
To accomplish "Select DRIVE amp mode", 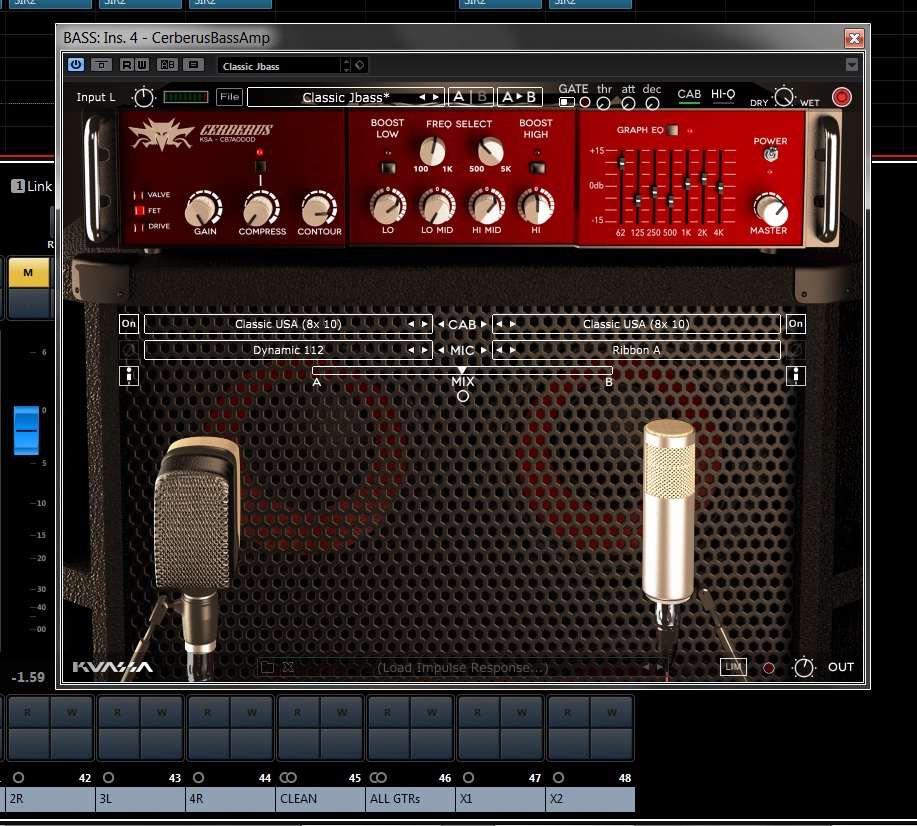I will tap(139, 226).
